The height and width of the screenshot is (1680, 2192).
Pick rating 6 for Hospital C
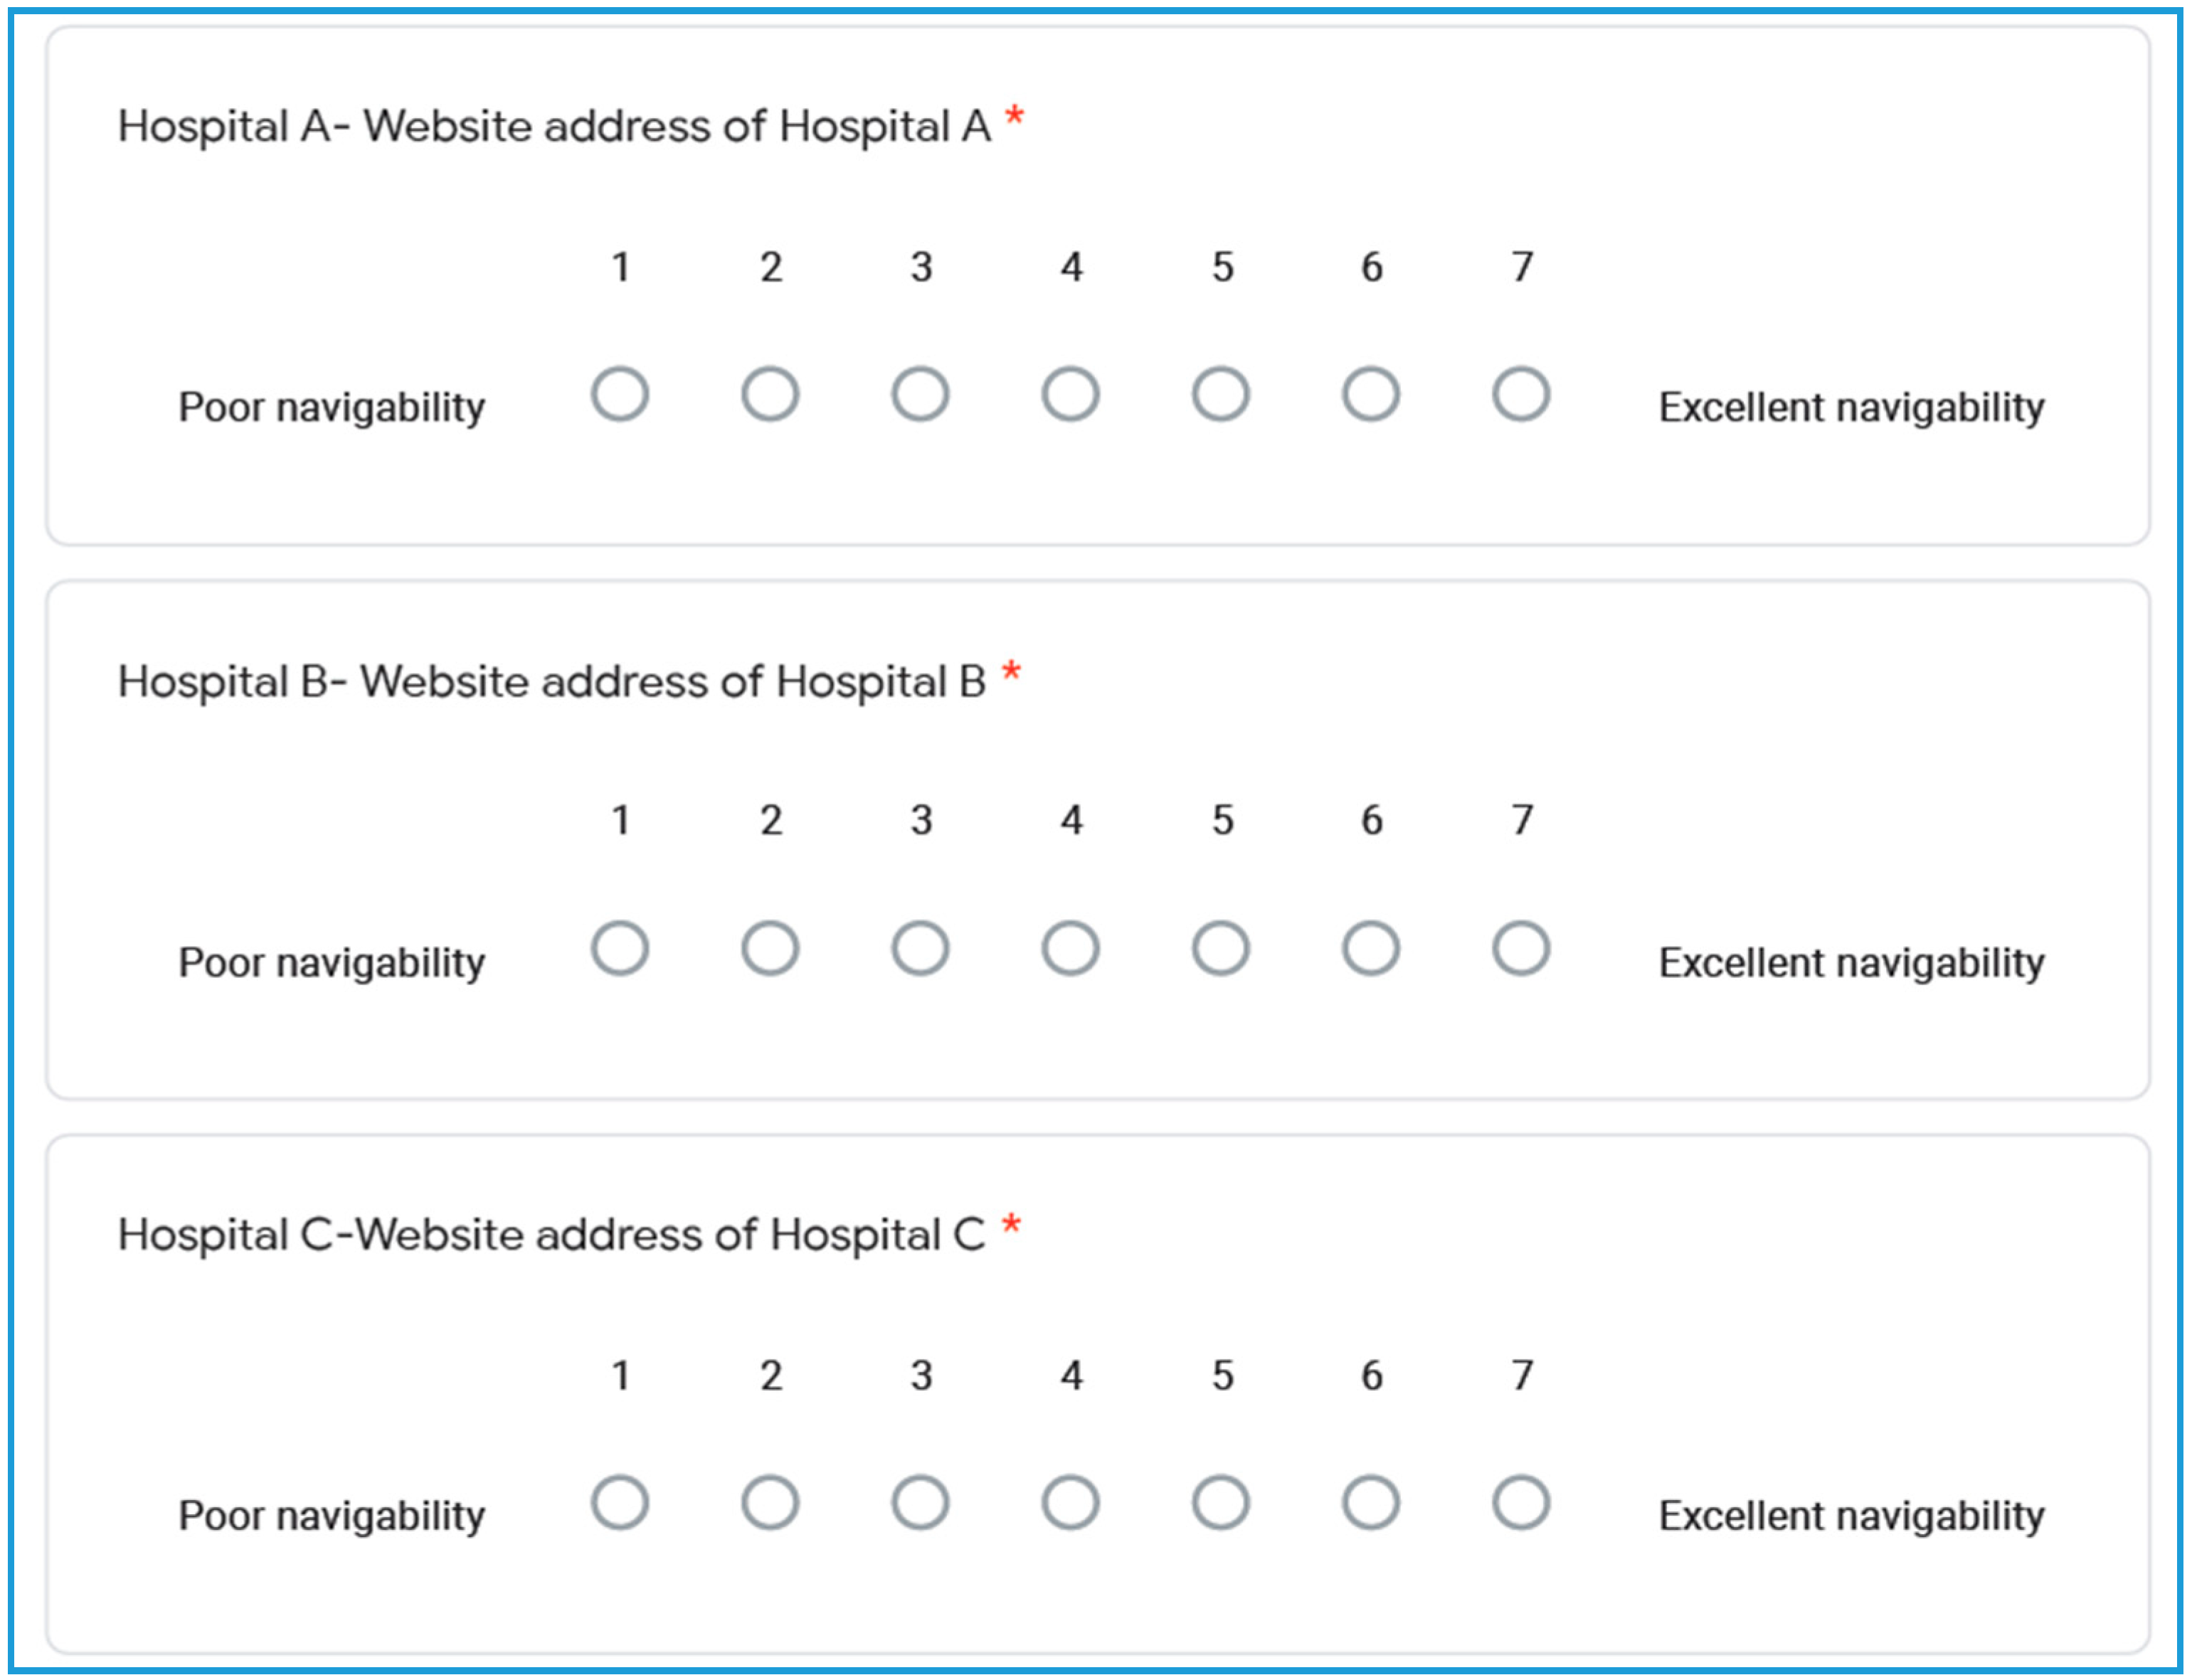[x=1370, y=1502]
